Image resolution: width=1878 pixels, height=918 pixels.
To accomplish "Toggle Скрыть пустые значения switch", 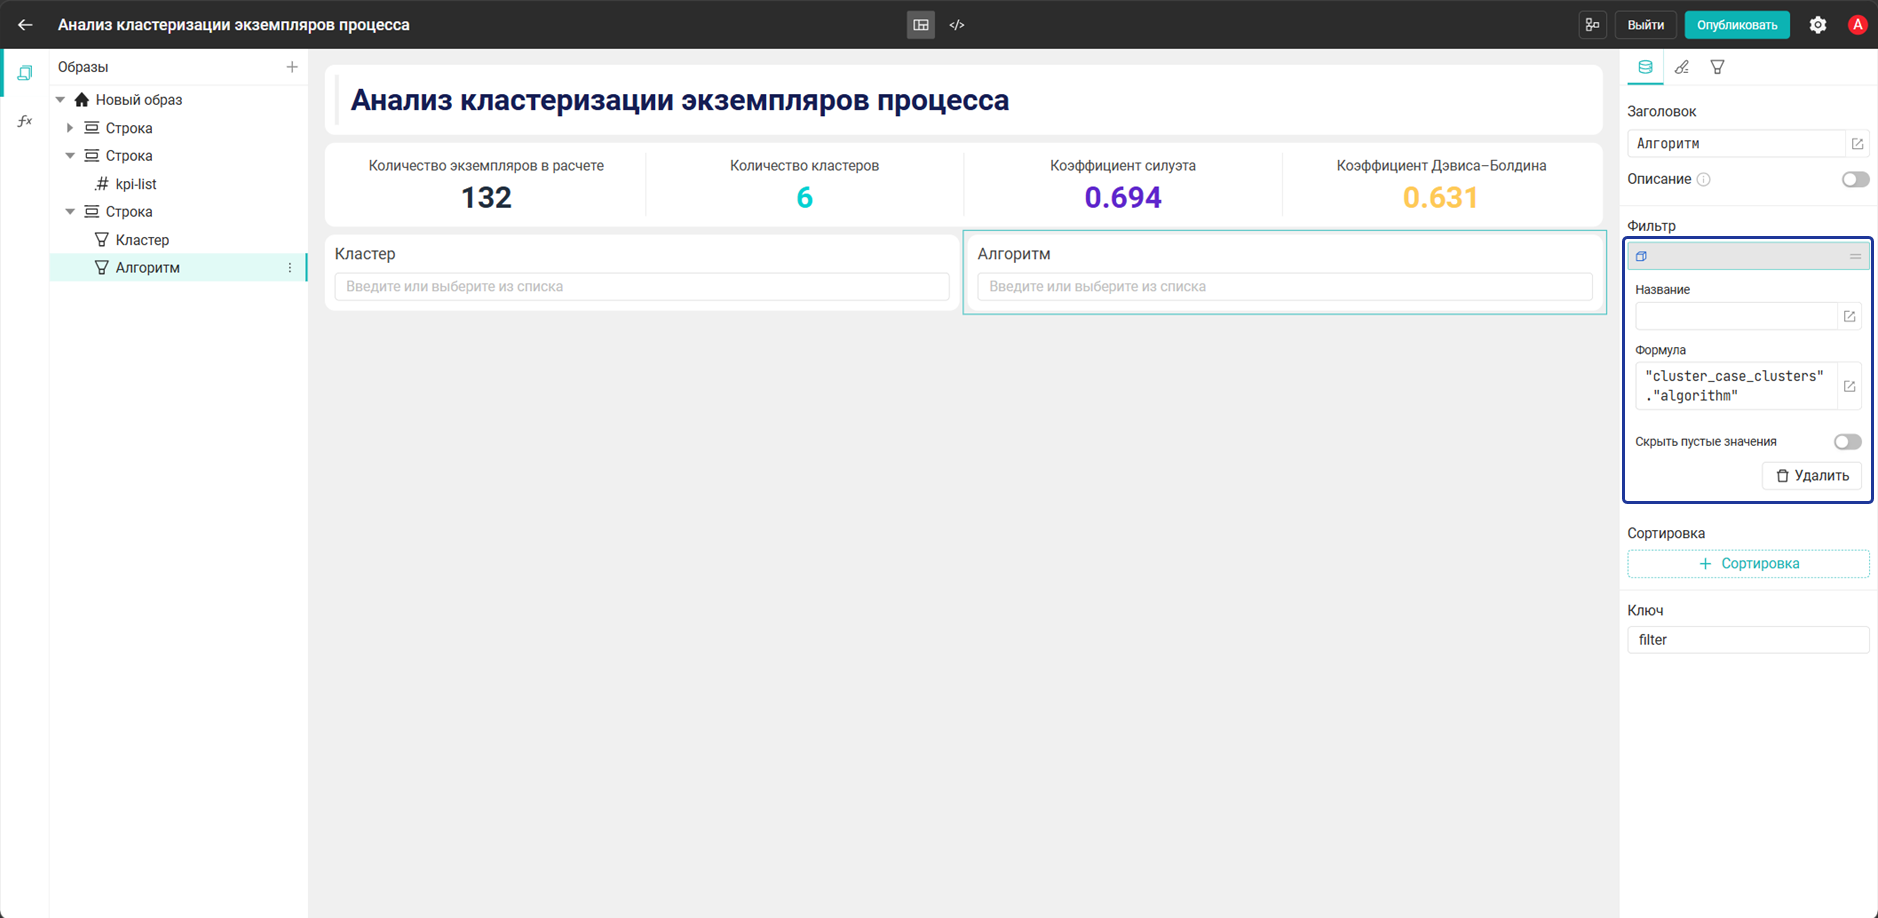I will [1847, 442].
